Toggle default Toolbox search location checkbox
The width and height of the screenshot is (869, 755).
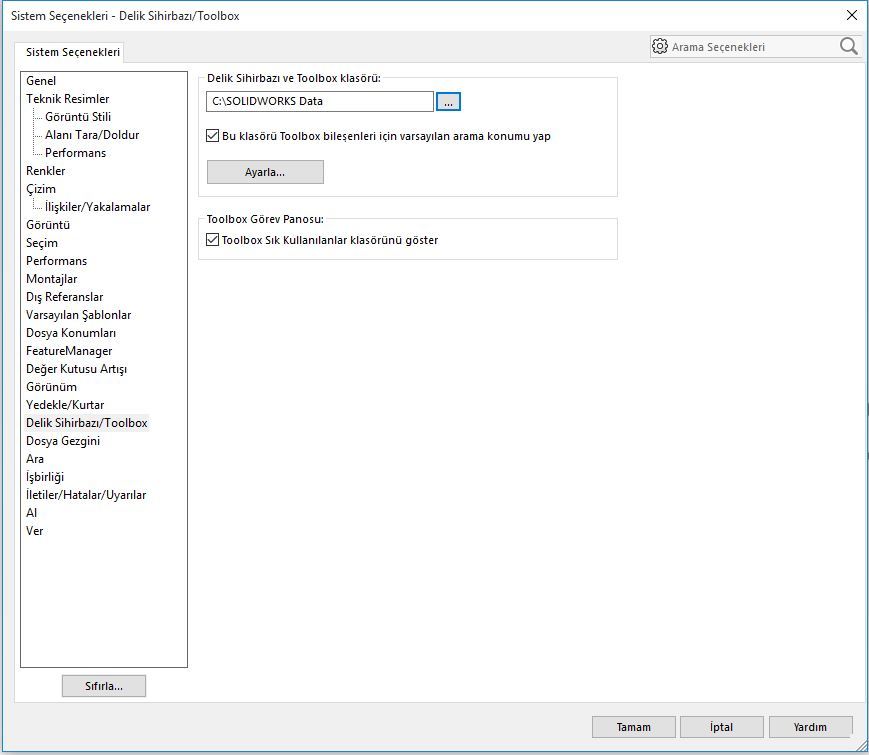(x=212, y=136)
